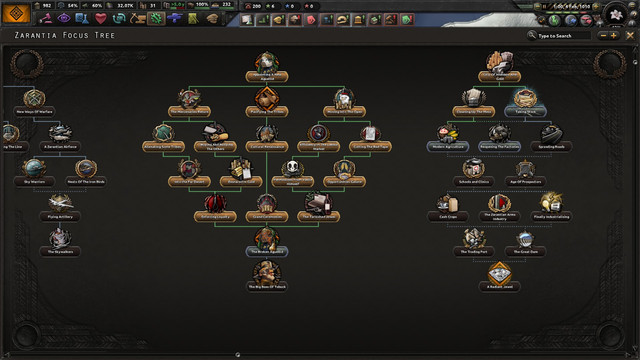
Task: Click the 54% stability indicator
Action: (72, 6)
